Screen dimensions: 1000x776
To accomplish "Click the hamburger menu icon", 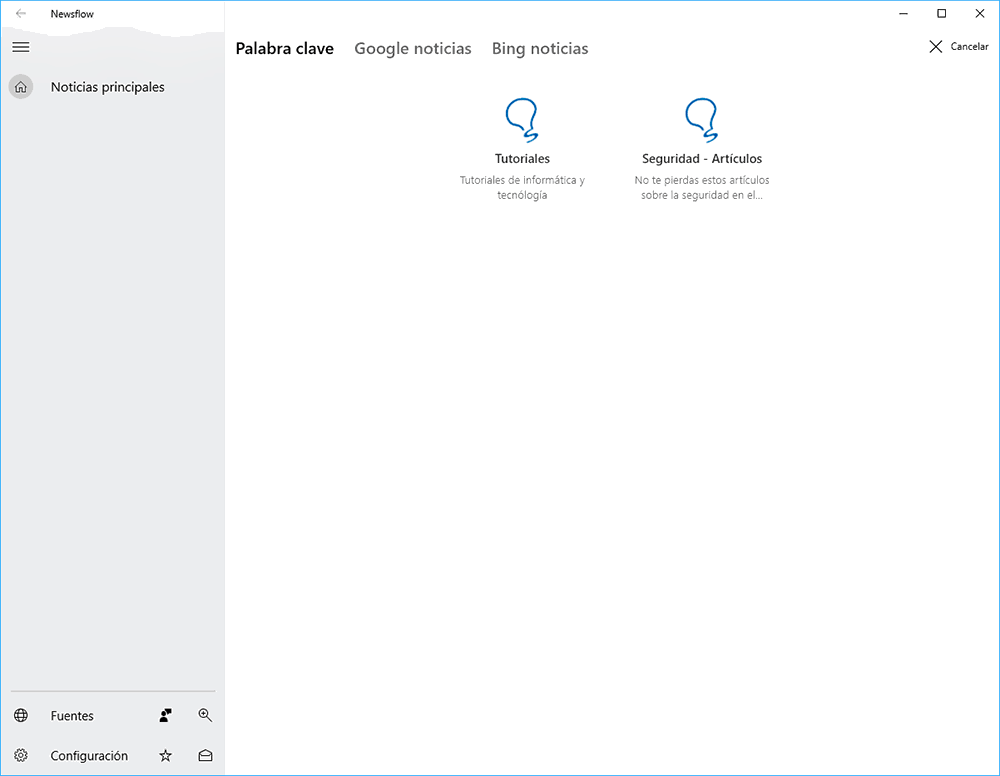I will 21,47.
